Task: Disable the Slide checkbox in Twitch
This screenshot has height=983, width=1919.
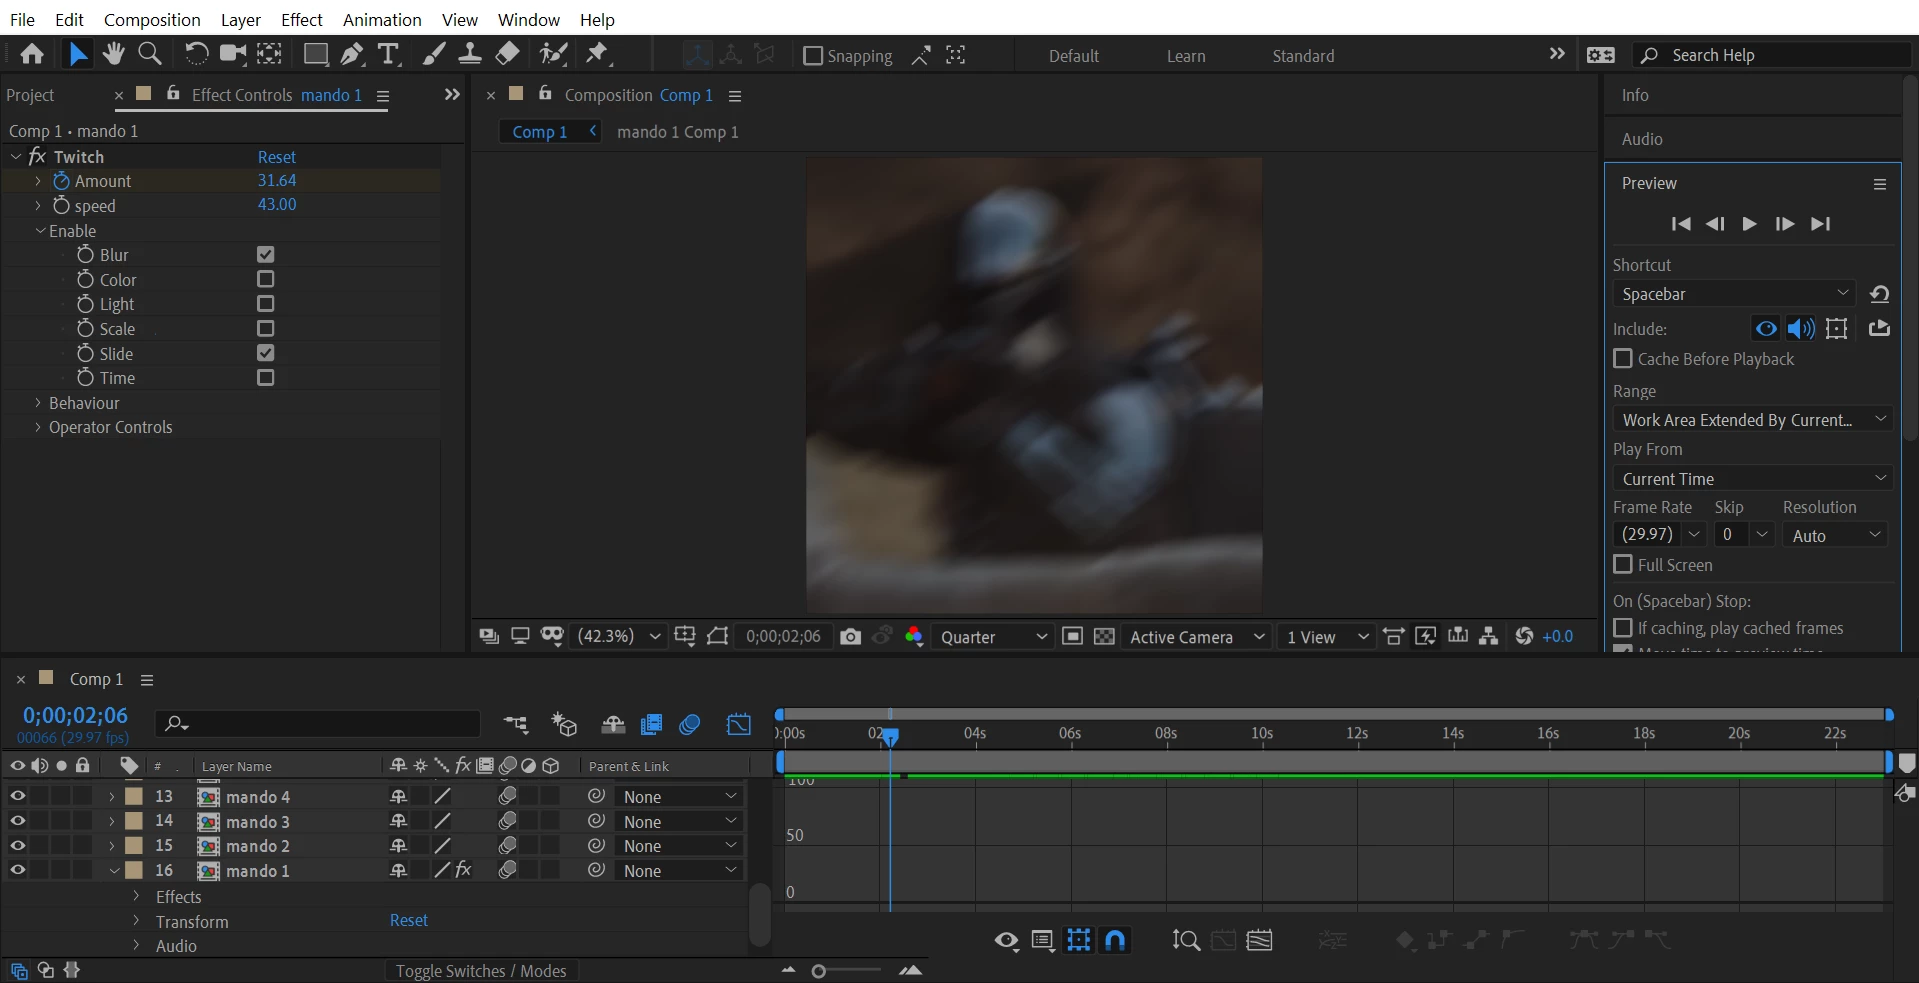Action: point(265,353)
